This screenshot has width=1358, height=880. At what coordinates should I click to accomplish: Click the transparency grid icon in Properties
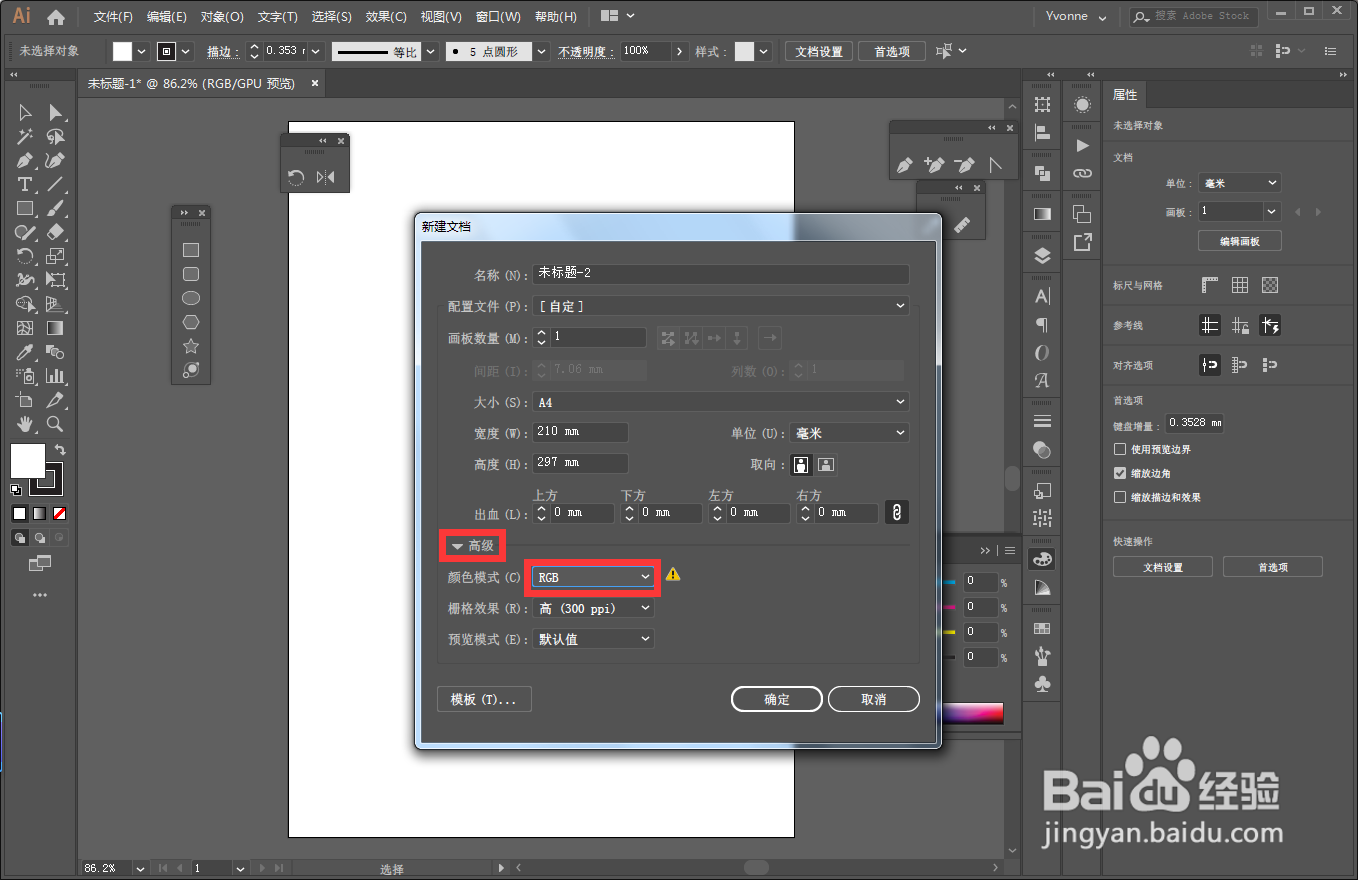(1270, 285)
